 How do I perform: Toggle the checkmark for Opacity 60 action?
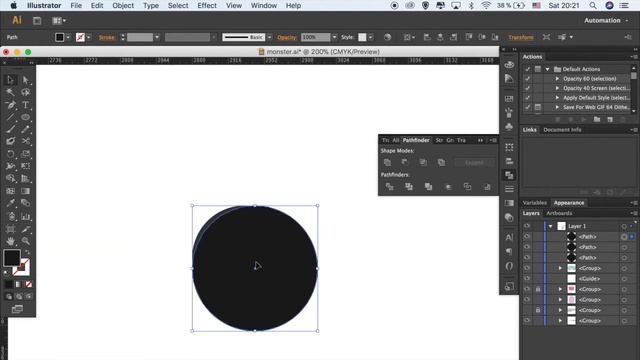click(528, 78)
